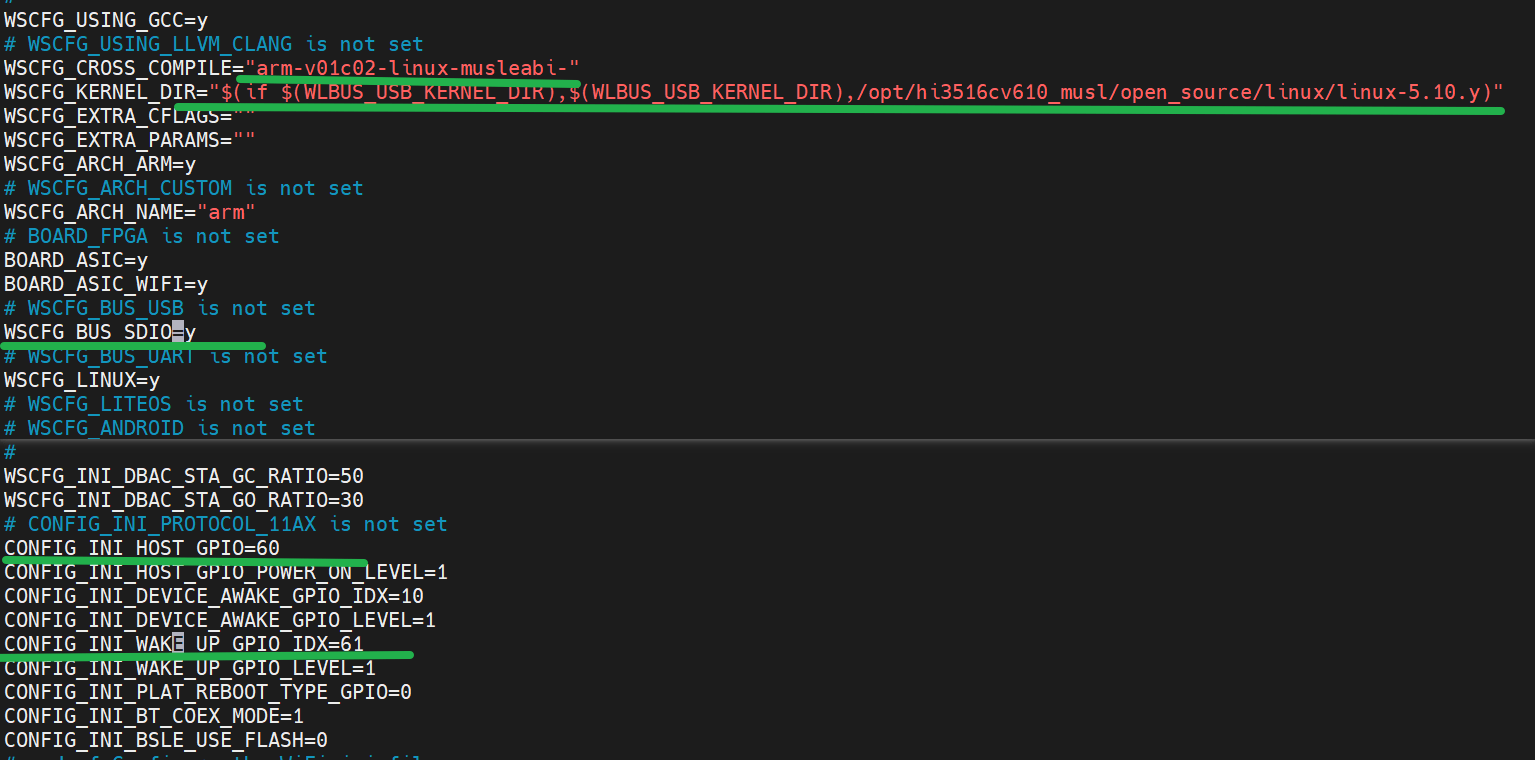Screen dimensions: 1535x760
Task: Place cursor on WSCFG_USING_LLVM_CLANG comment line
Action: coord(213,44)
